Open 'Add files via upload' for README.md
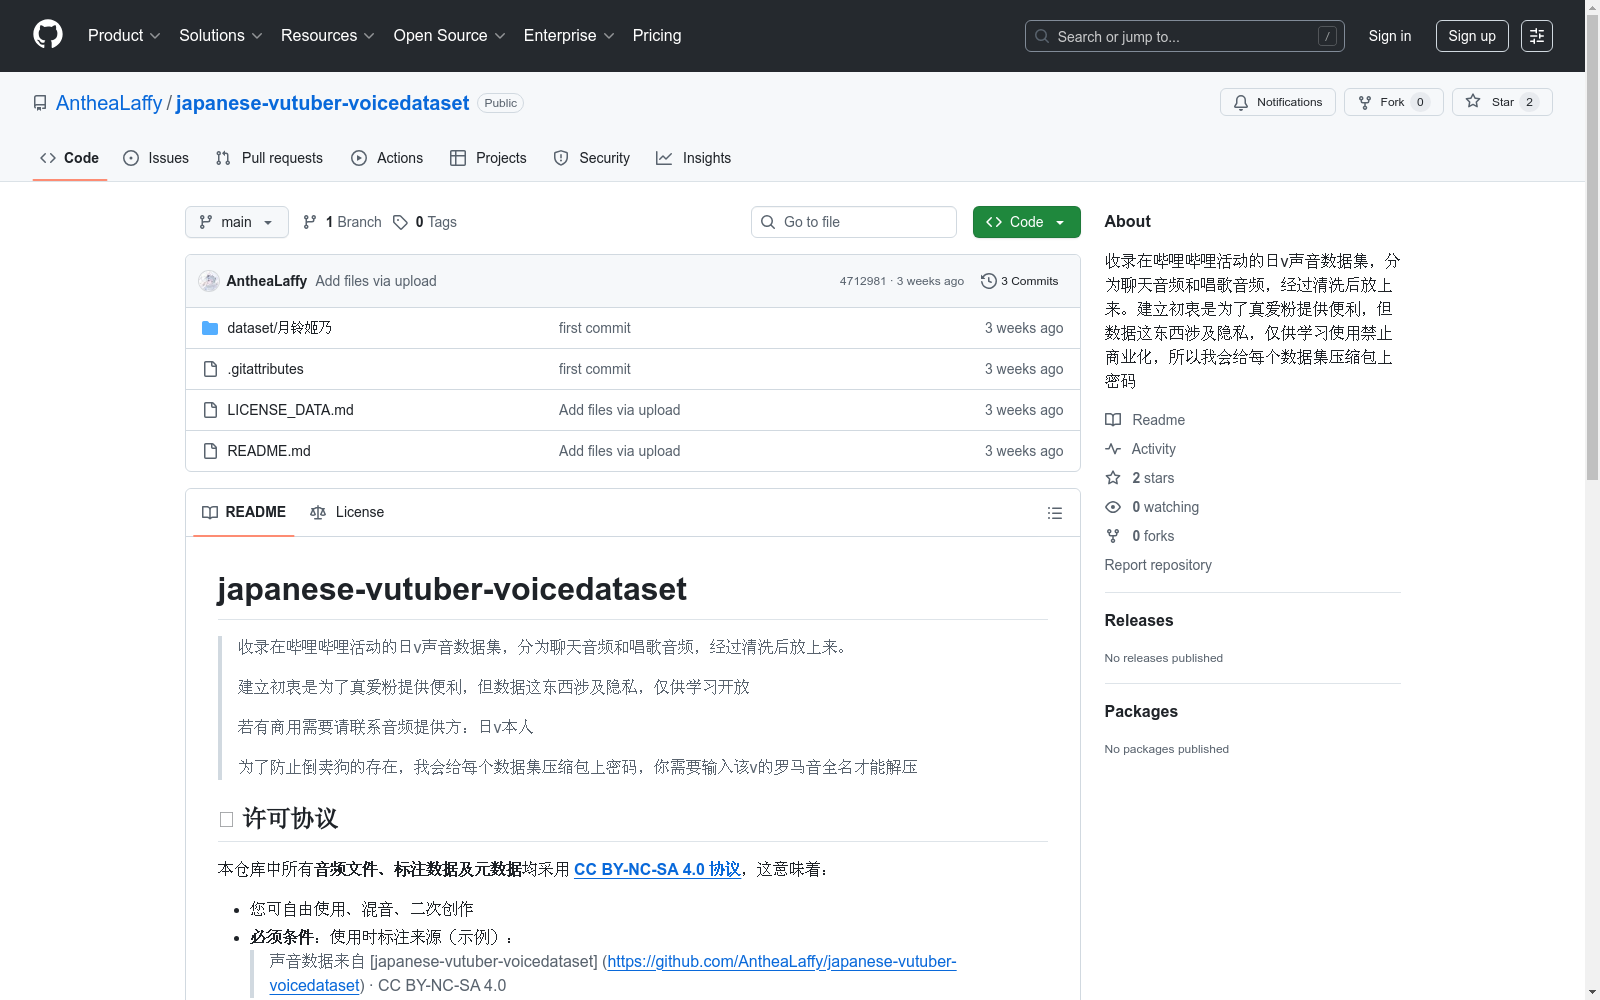The width and height of the screenshot is (1600, 1000). pyautogui.click(x=620, y=451)
